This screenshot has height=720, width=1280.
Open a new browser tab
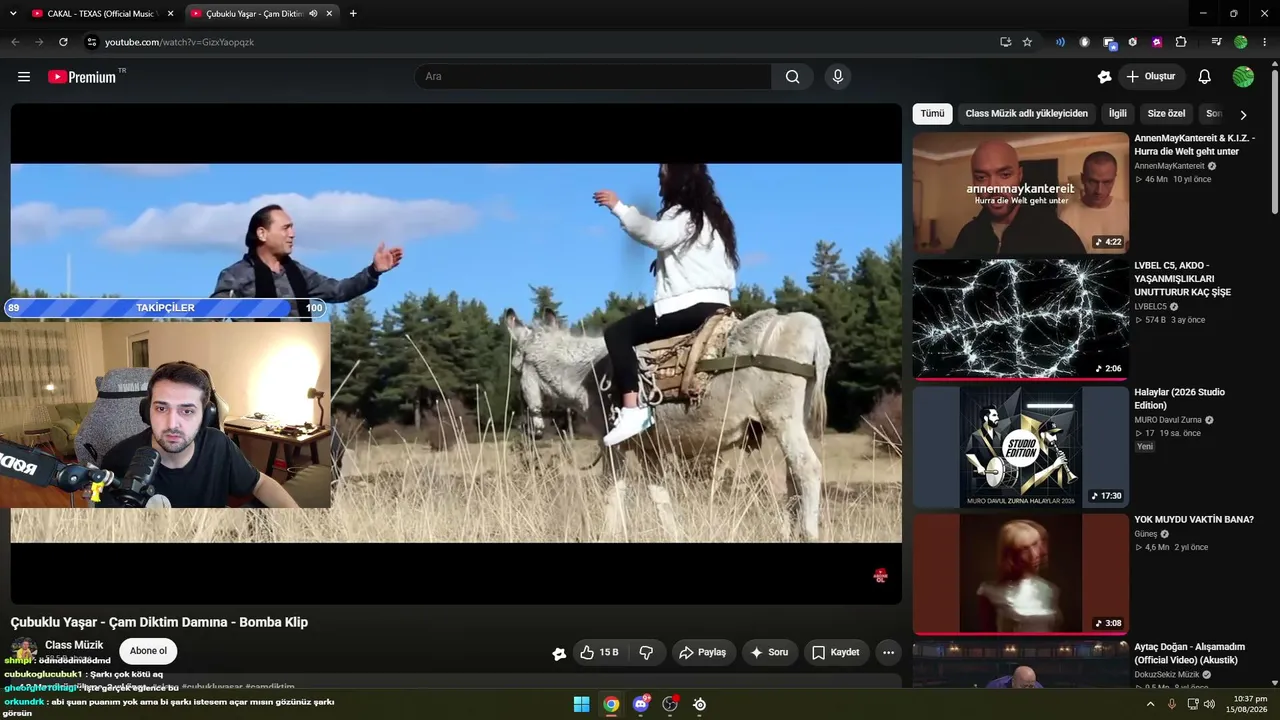[x=353, y=14]
